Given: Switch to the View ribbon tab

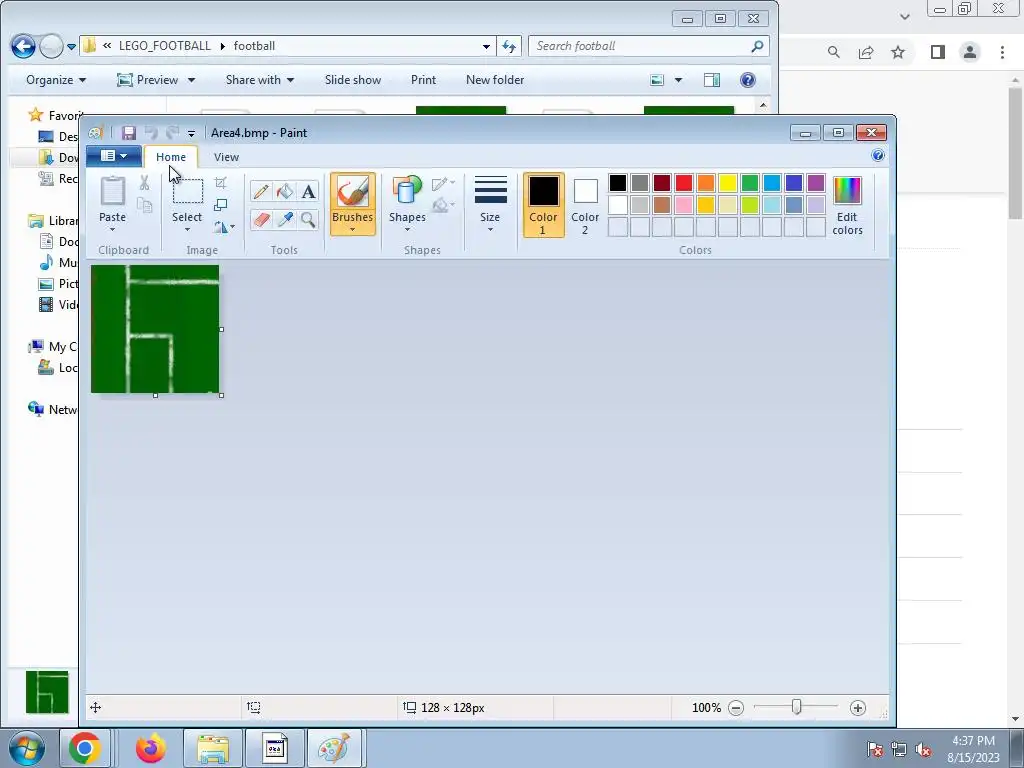Looking at the screenshot, I should pyautogui.click(x=226, y=157).
